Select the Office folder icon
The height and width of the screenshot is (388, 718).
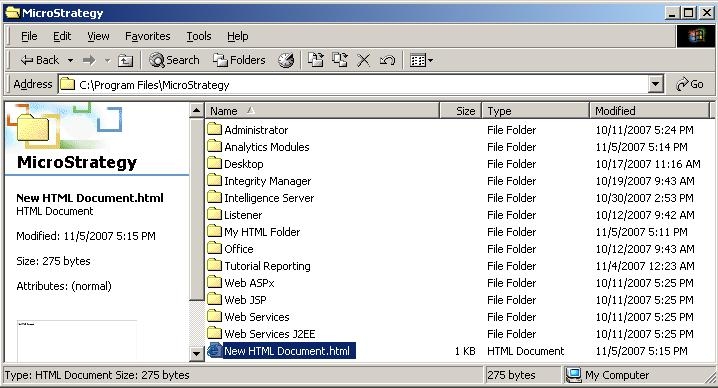(214, 248)
